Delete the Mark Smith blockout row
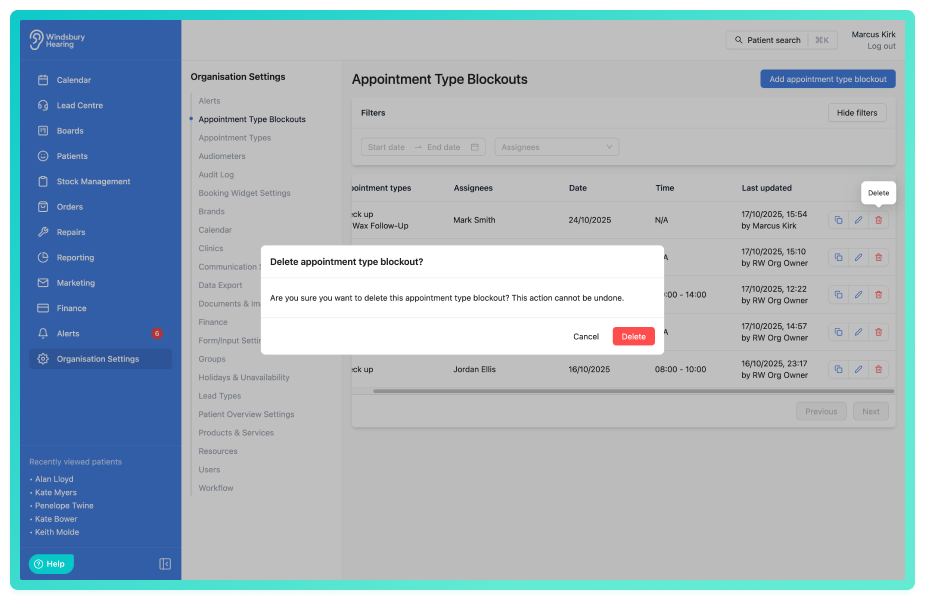 point(878,220)
